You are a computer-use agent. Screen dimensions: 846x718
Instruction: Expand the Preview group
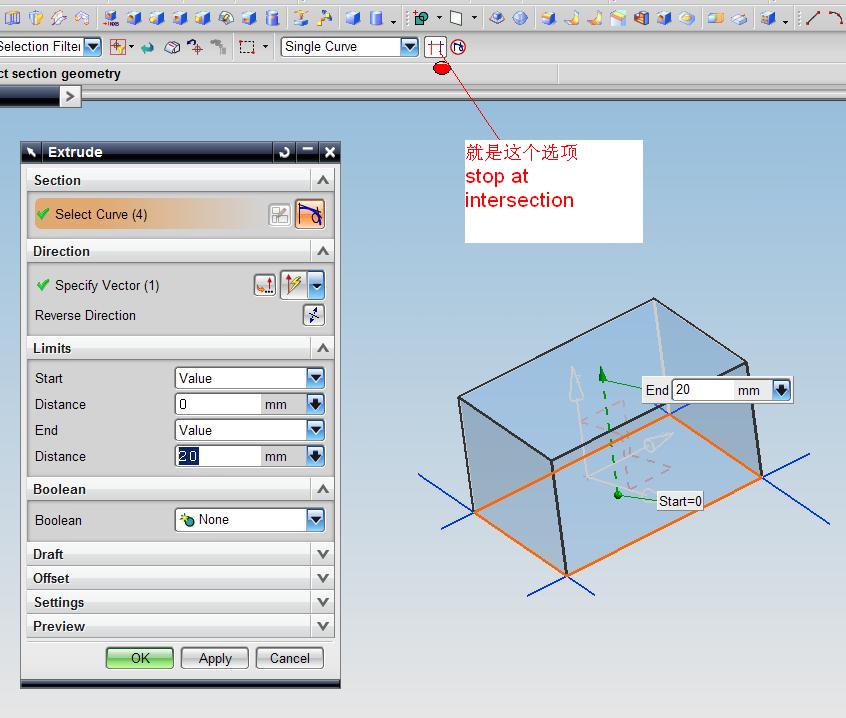click(323, 626)
